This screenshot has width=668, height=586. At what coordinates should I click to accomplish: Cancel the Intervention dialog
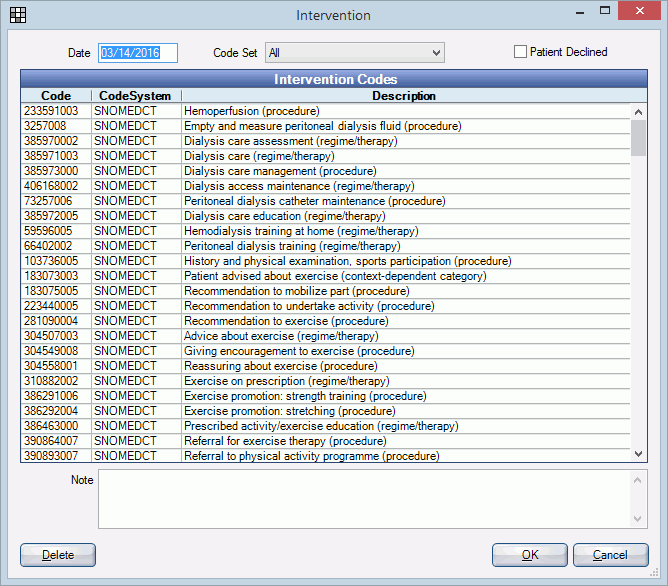tap(610, 555)
